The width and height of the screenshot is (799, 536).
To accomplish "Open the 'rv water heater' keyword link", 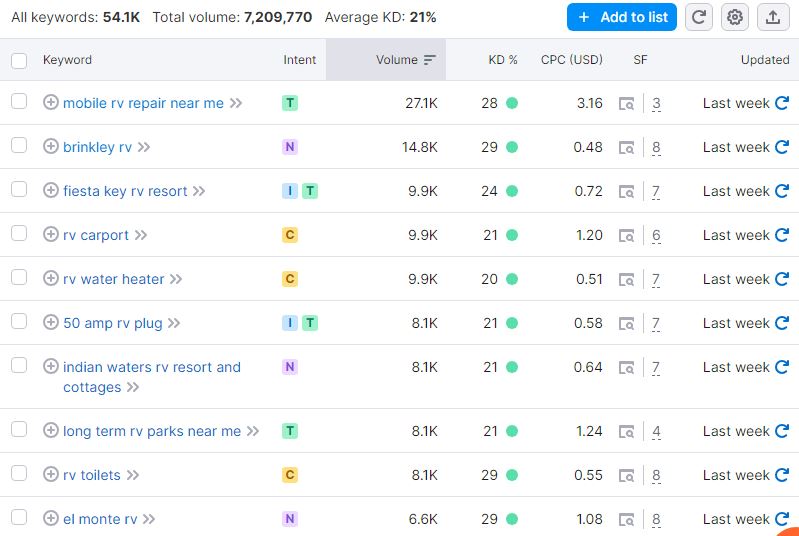I will 114,279.
